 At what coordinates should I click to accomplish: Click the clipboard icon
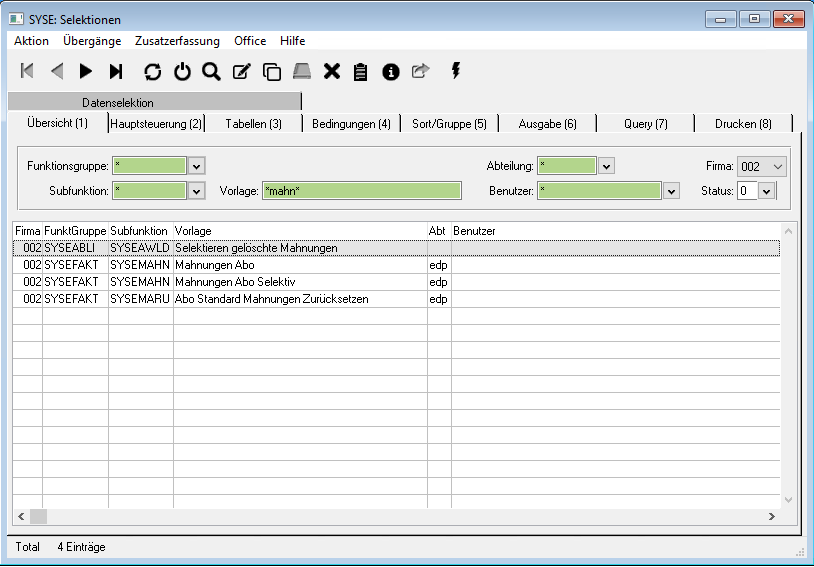[x=361, y=71]
